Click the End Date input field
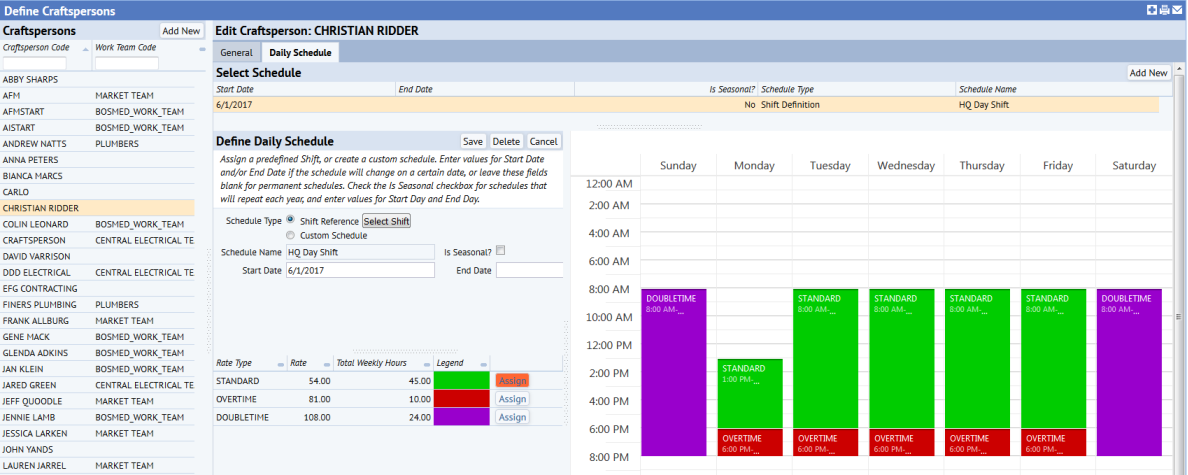Viewport: 1188px width, 475px height. [x=529, y=270]
